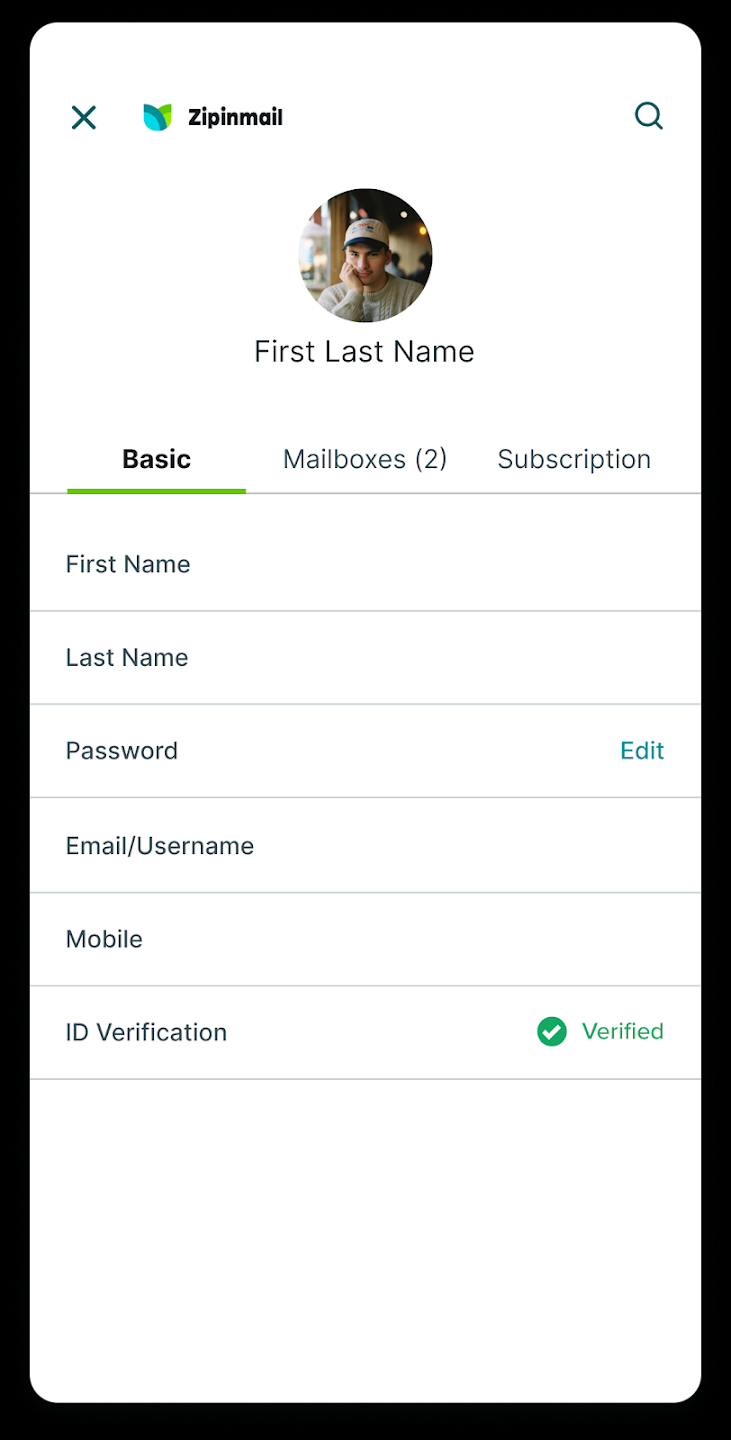Open the ID Verification row

365,1032
